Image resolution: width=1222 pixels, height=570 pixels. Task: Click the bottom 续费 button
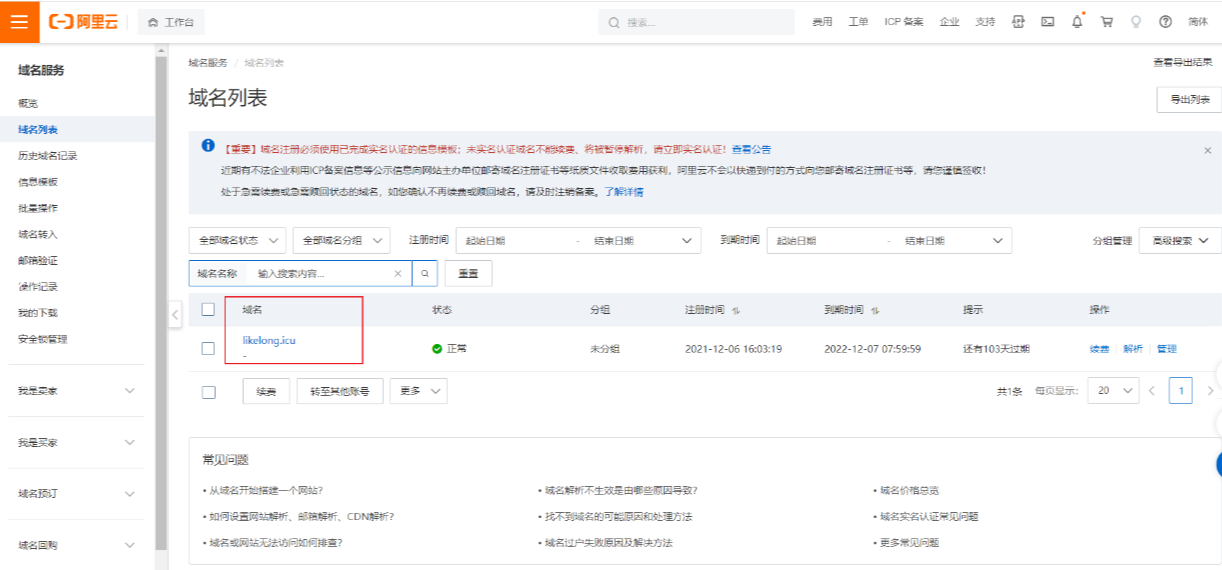tap(266, 391)
